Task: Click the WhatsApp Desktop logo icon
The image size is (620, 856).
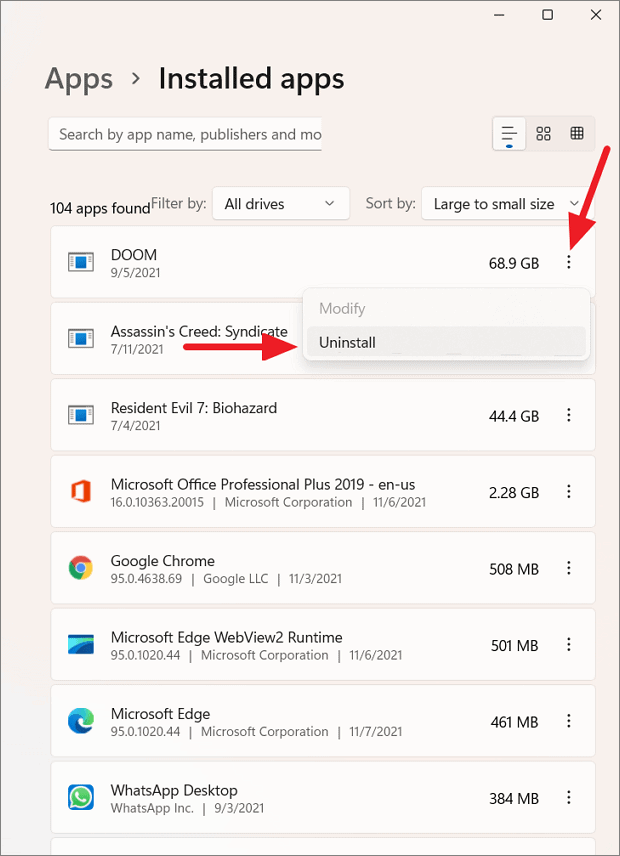Action: (x=81, y=797)
